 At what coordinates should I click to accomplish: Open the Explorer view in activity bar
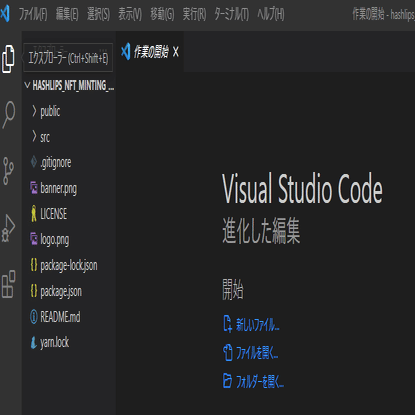coord(8,59)
